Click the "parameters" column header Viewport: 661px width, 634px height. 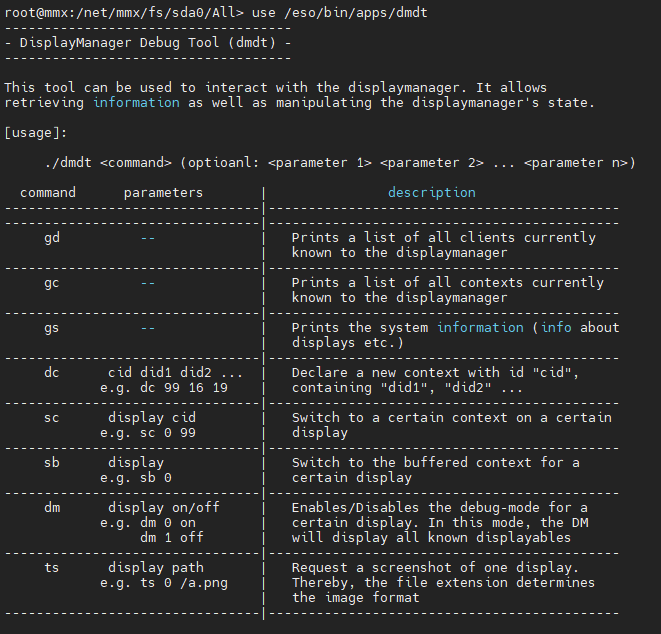163,193
